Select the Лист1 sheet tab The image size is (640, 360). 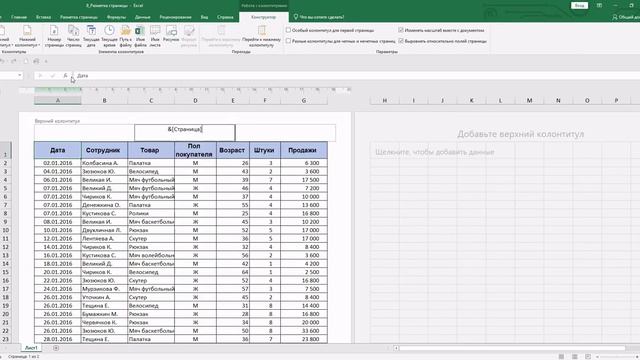click(x=31, y=348)
